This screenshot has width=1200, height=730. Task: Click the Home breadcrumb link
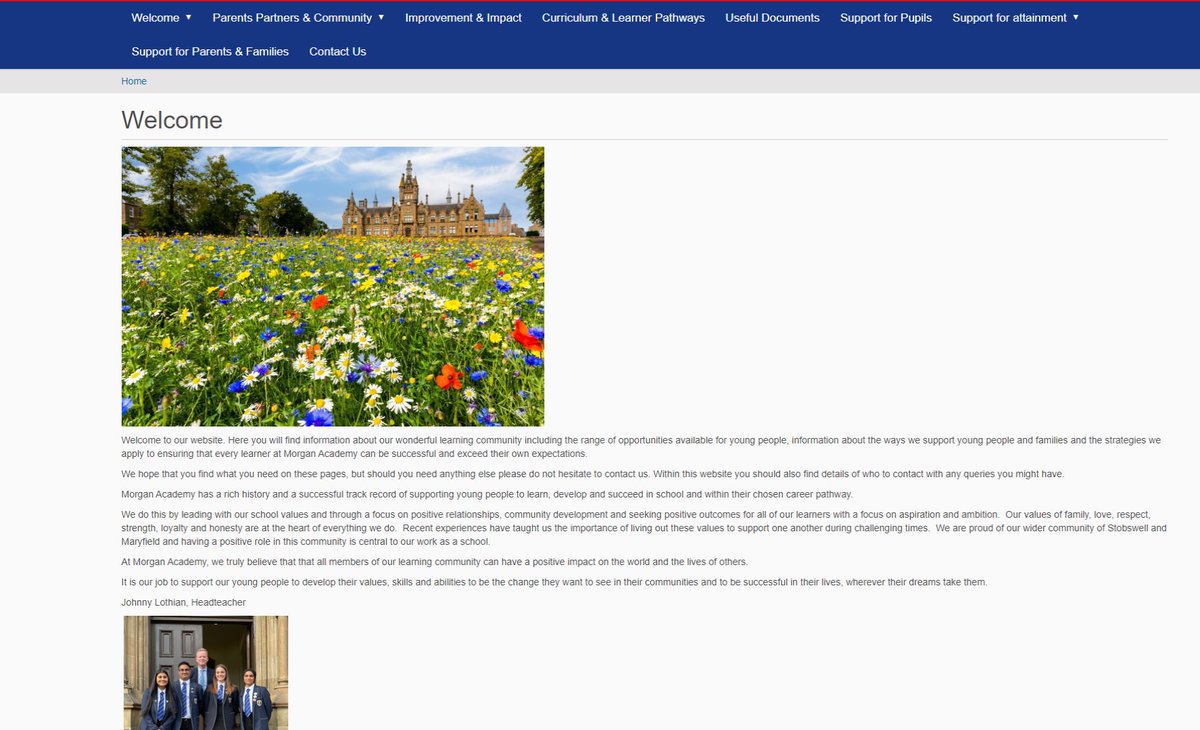pyautogui.click(x=134, y=81)
